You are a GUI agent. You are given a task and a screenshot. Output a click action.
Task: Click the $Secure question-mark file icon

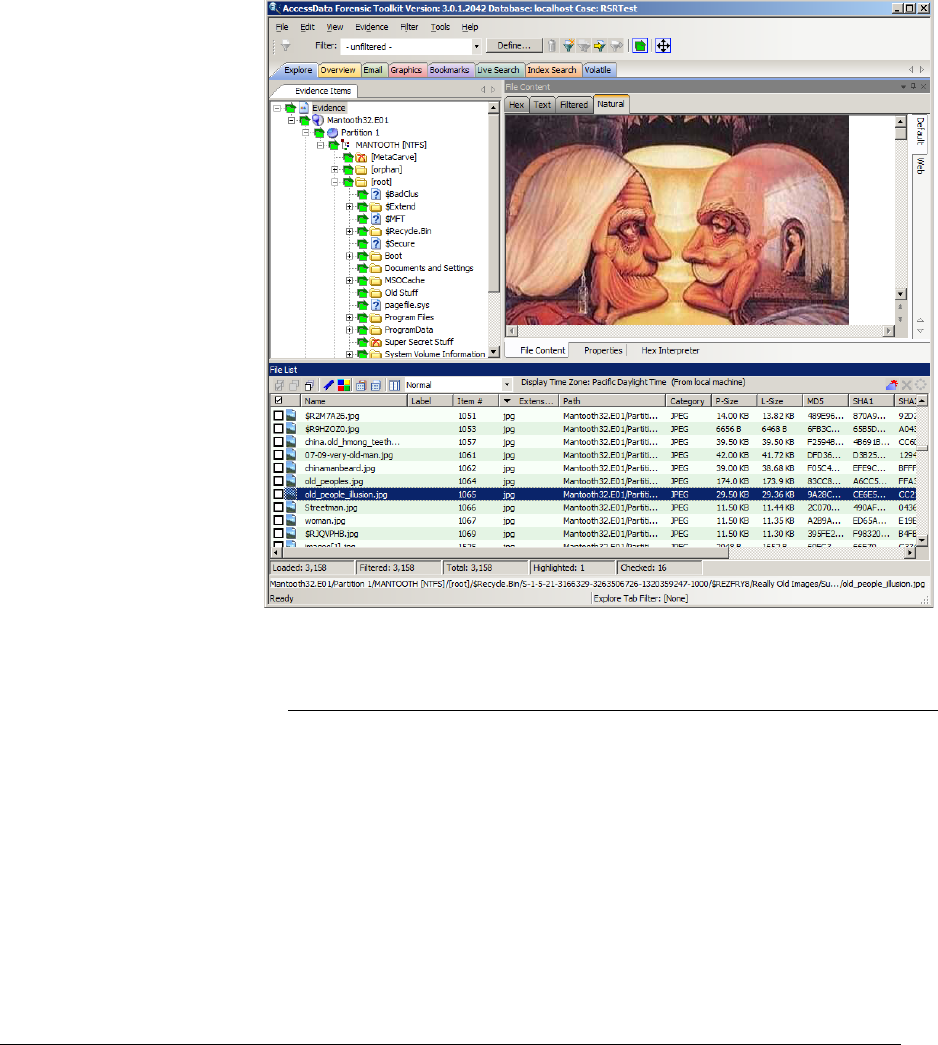pos(376,243)
